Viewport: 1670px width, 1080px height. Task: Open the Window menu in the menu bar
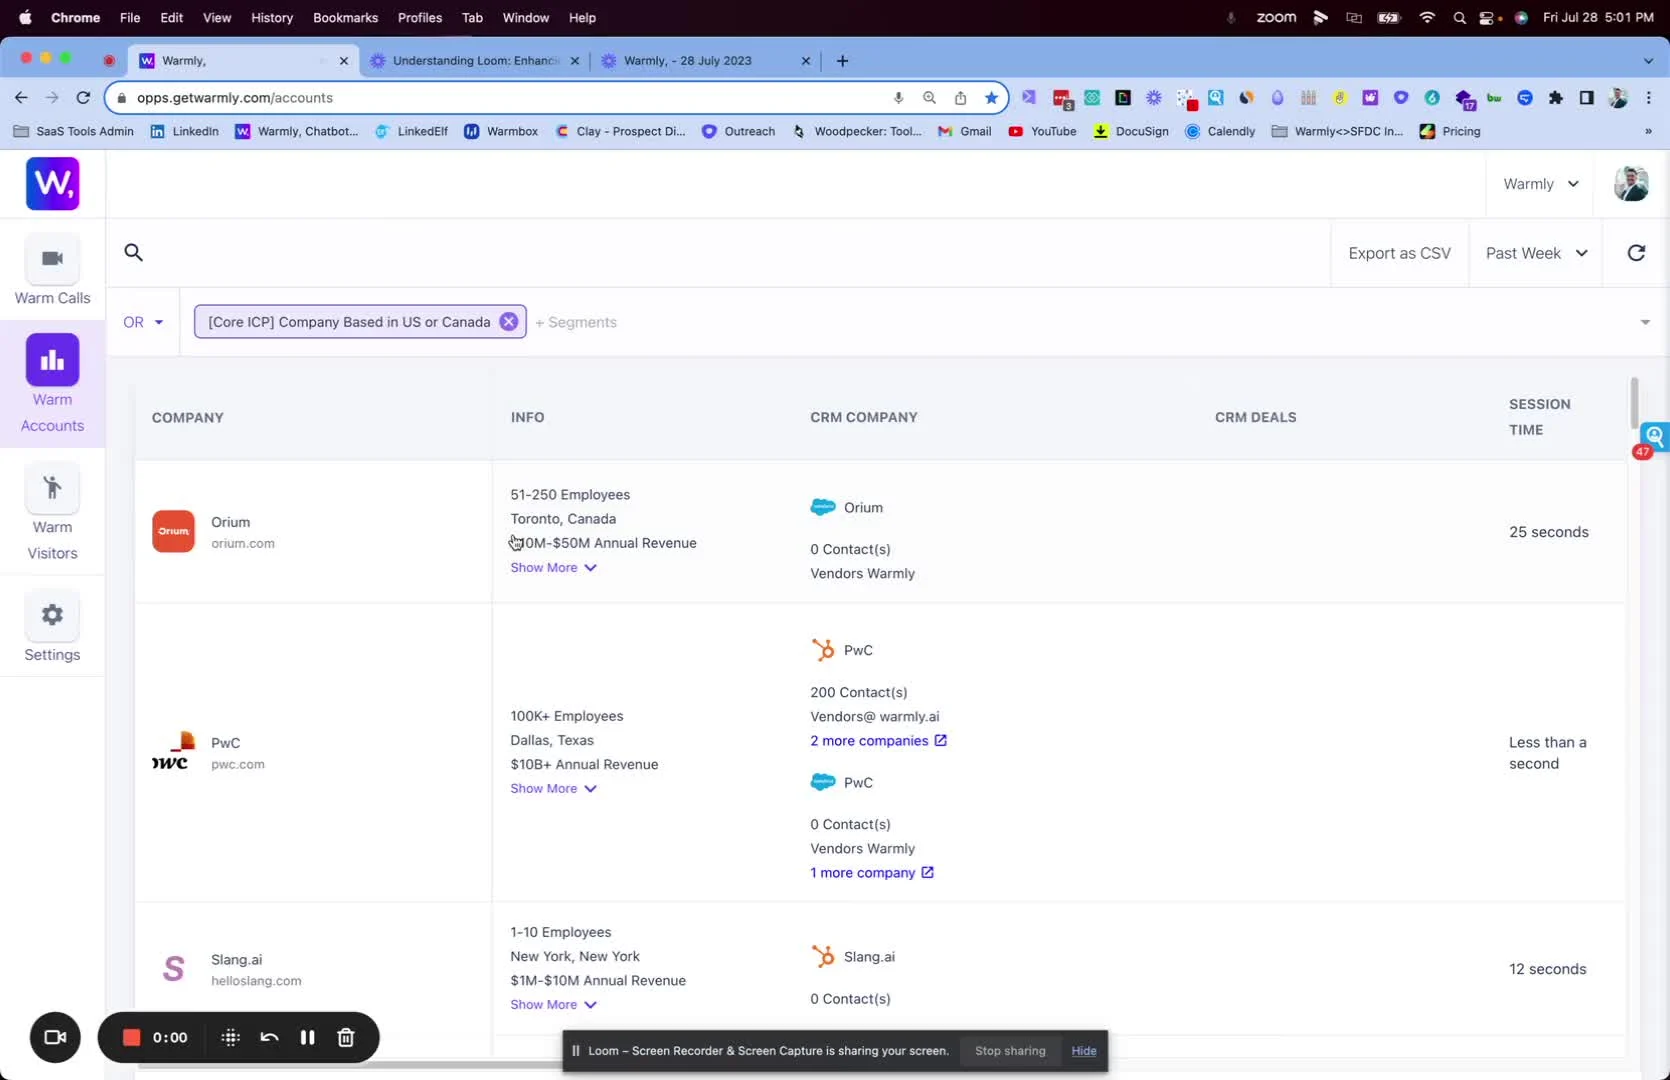click(526, 18)
